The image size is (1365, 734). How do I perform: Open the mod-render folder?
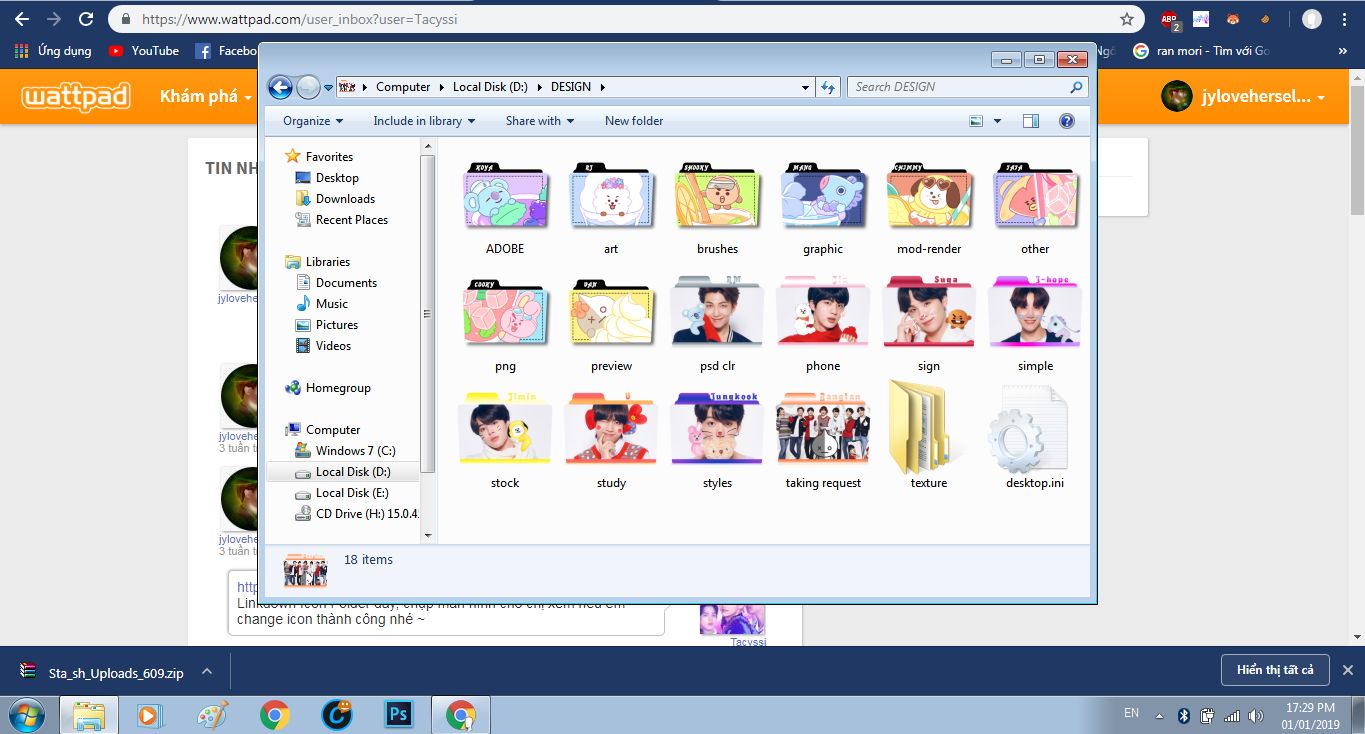click(x=929, y=208)
